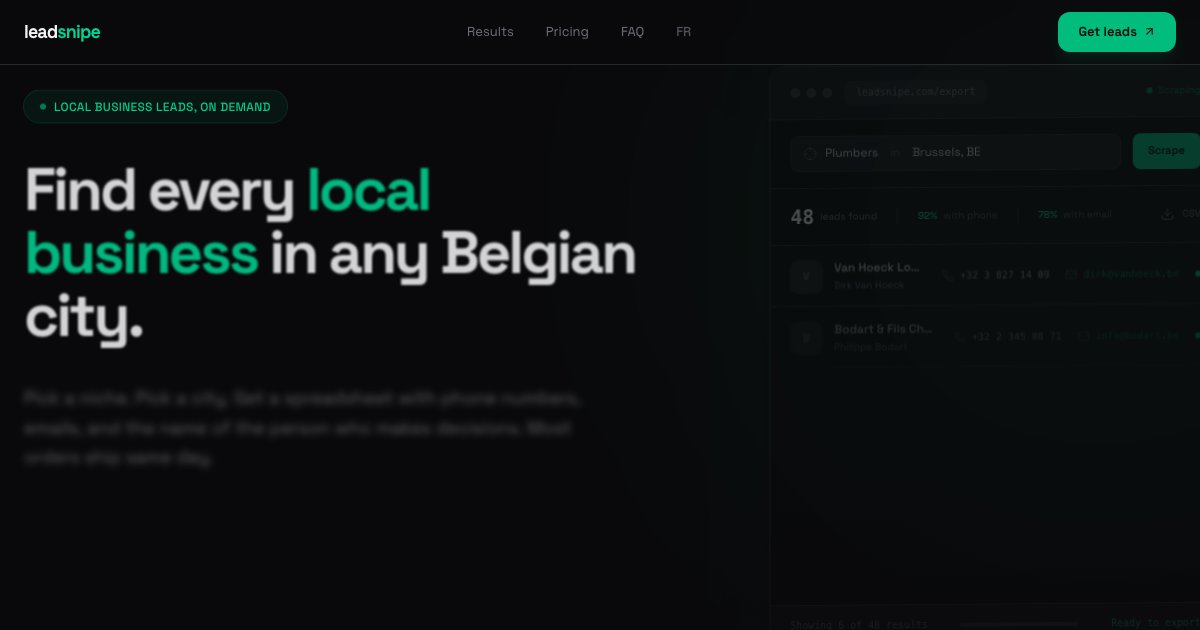
Task: Click the email icon in Van Hoeck row
Action: [x=1070, y=274]
